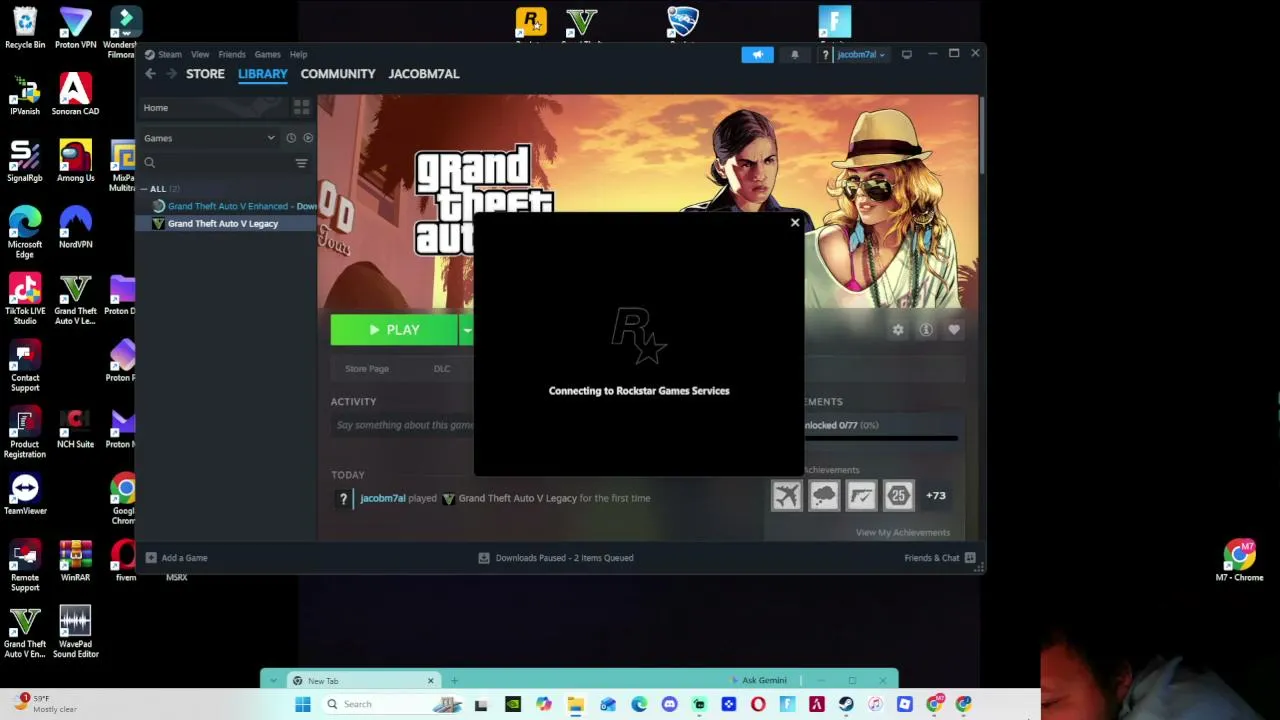This screenshot has width=1280, height=720.
Task: Click Home button in library sidebar
Action: pyautogui.click(x=155, y=108)
